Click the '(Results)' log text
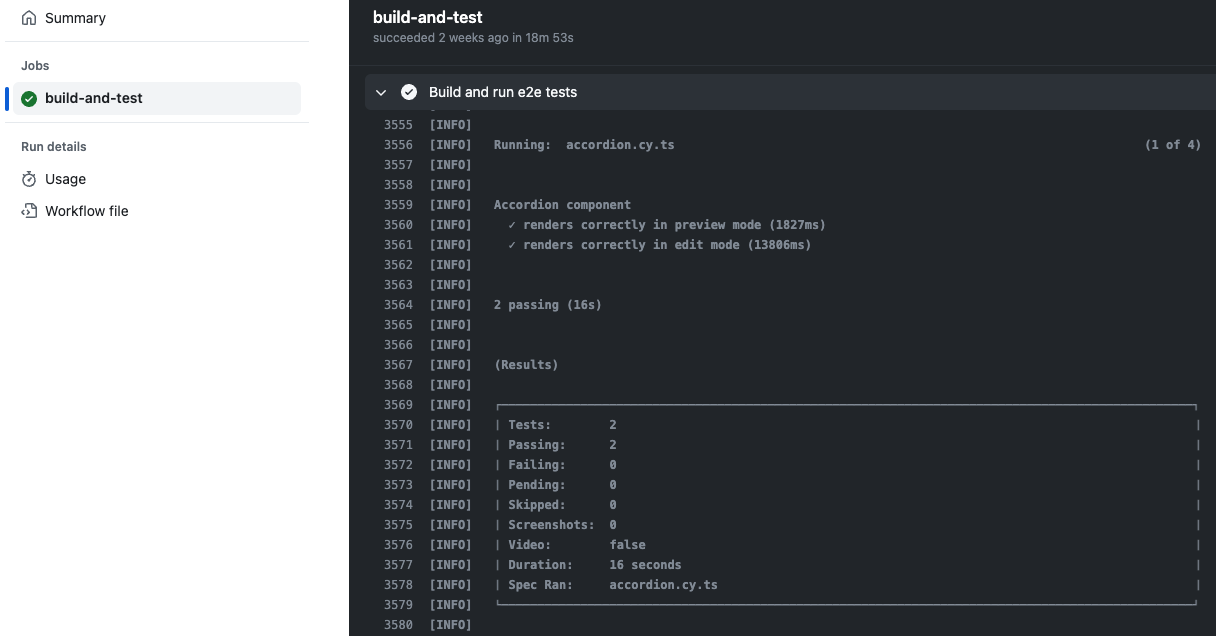The height and width of the screenshot is (636, 1216). coord(526,365)
